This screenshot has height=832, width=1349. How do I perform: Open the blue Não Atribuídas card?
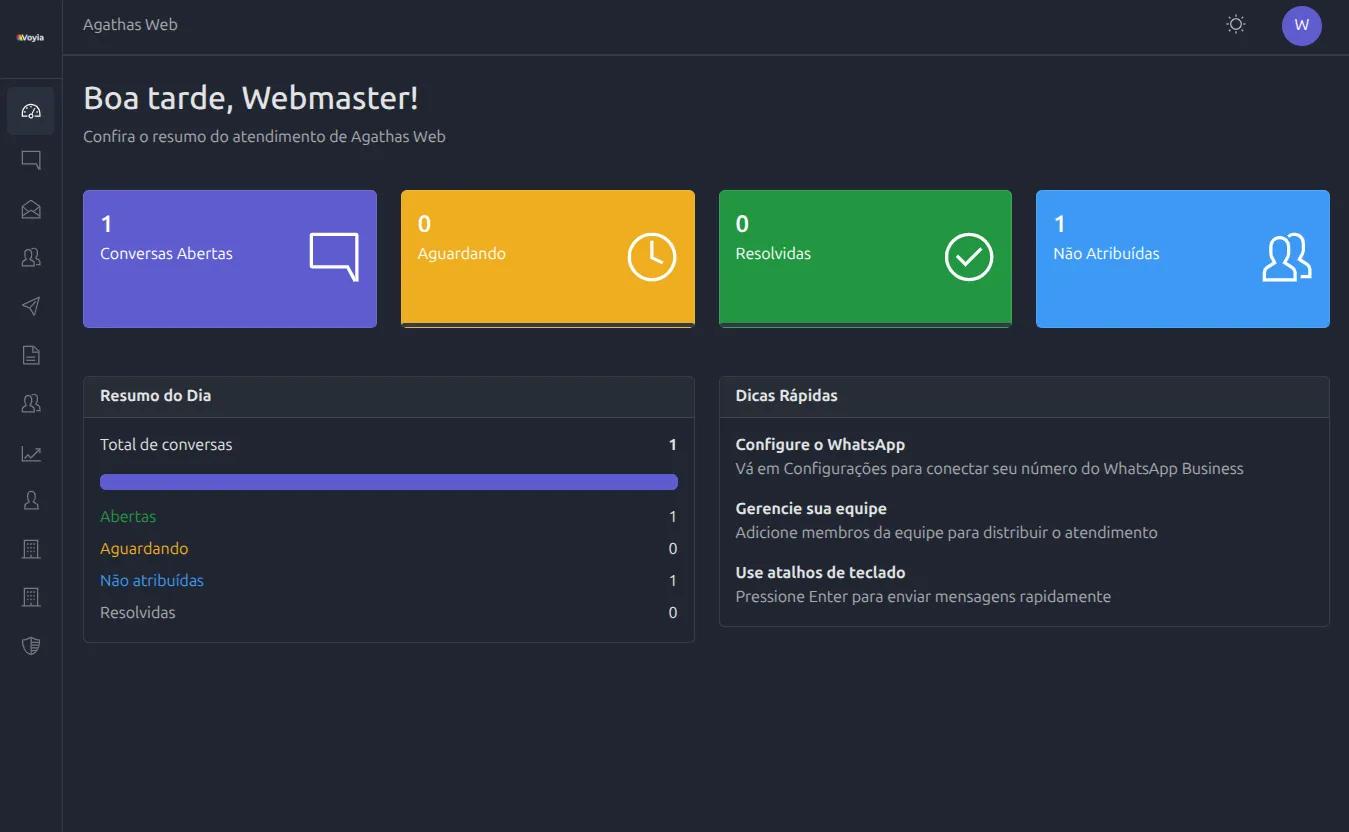click(1182, 259)
